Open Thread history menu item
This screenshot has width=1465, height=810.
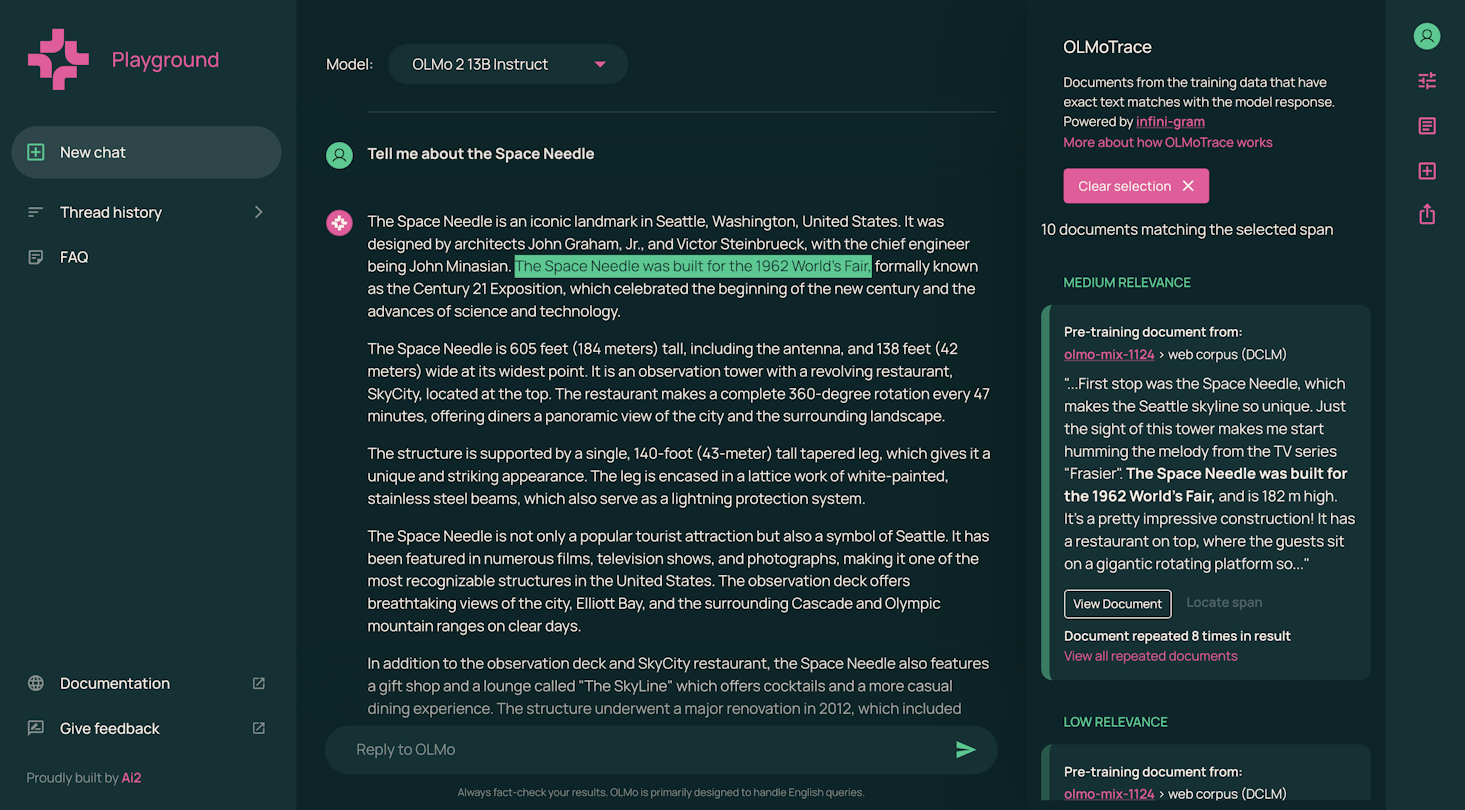pyautogui.click(x=146, y=212)
